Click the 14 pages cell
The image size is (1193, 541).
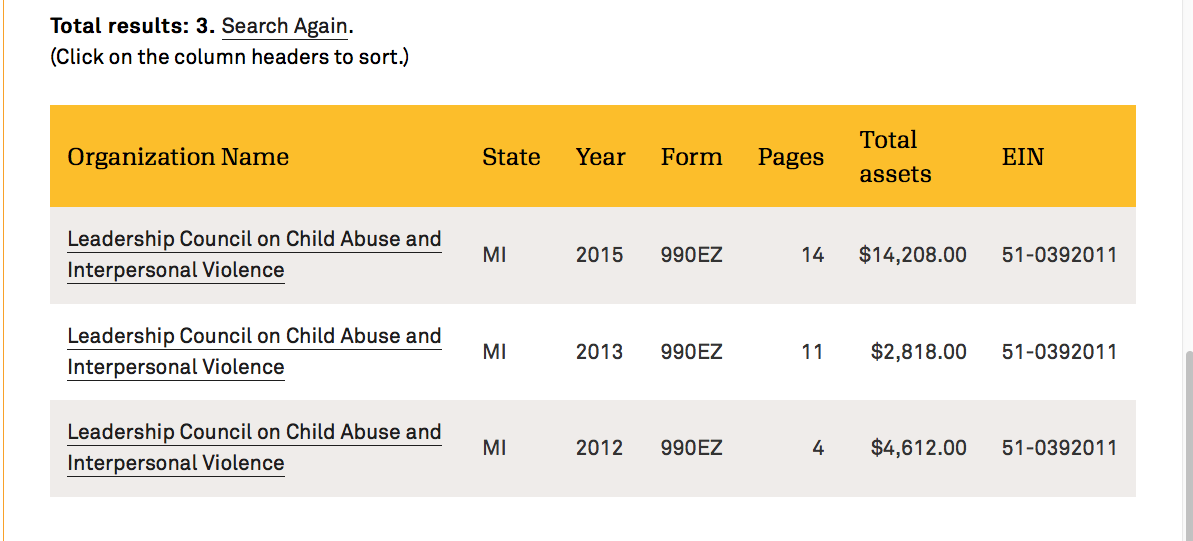[812, 255]
